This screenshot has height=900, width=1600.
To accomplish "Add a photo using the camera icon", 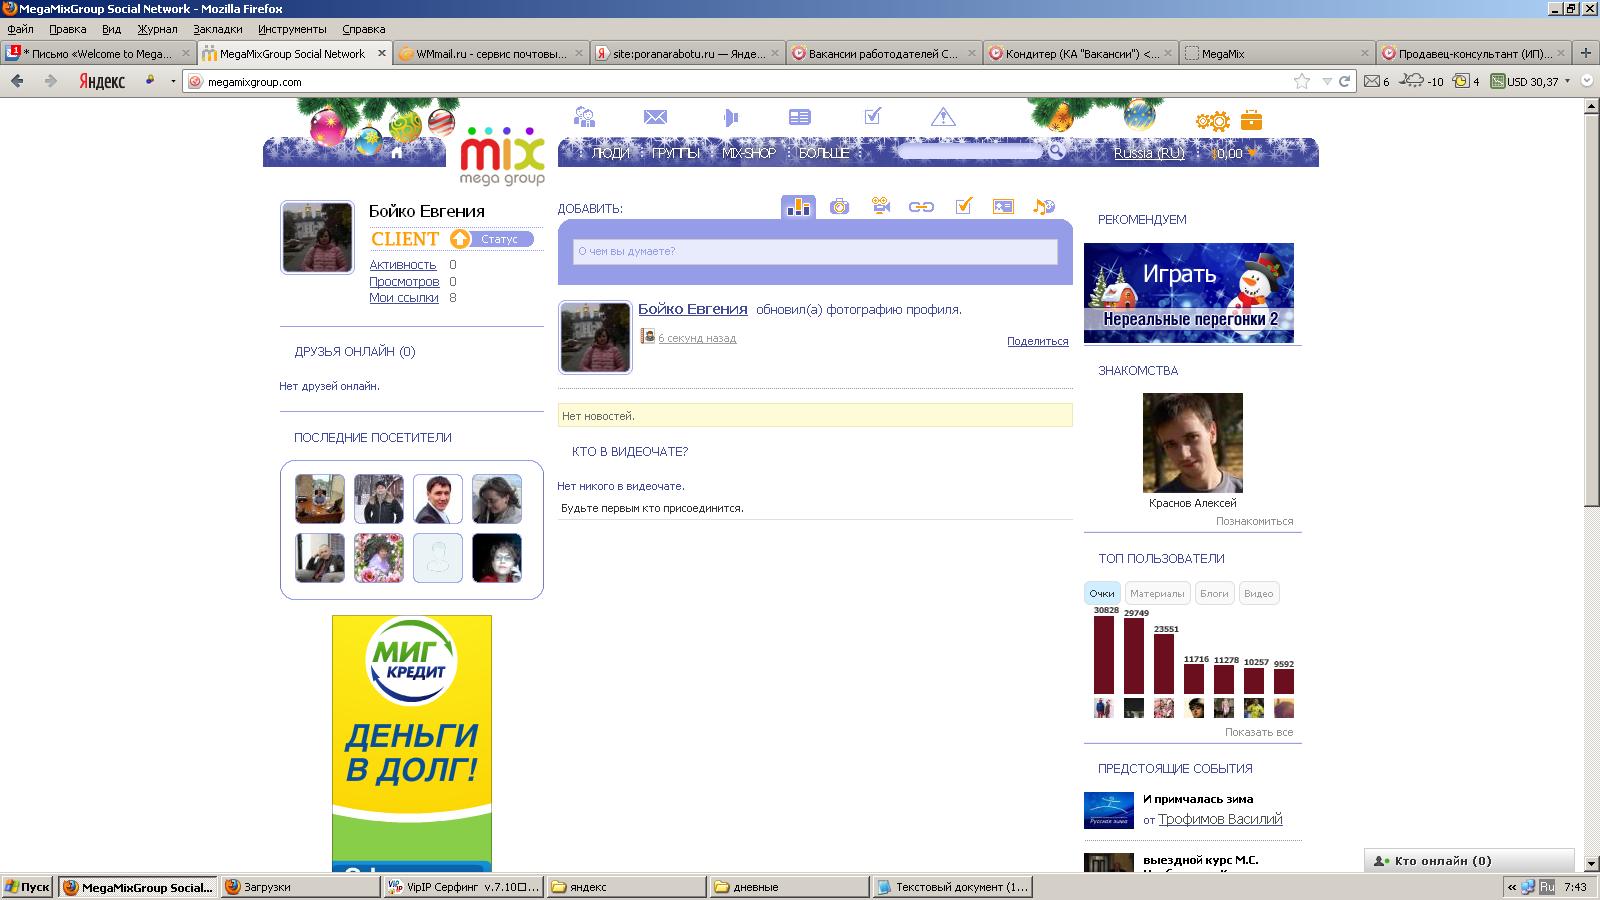I will [x=839, y=207].
